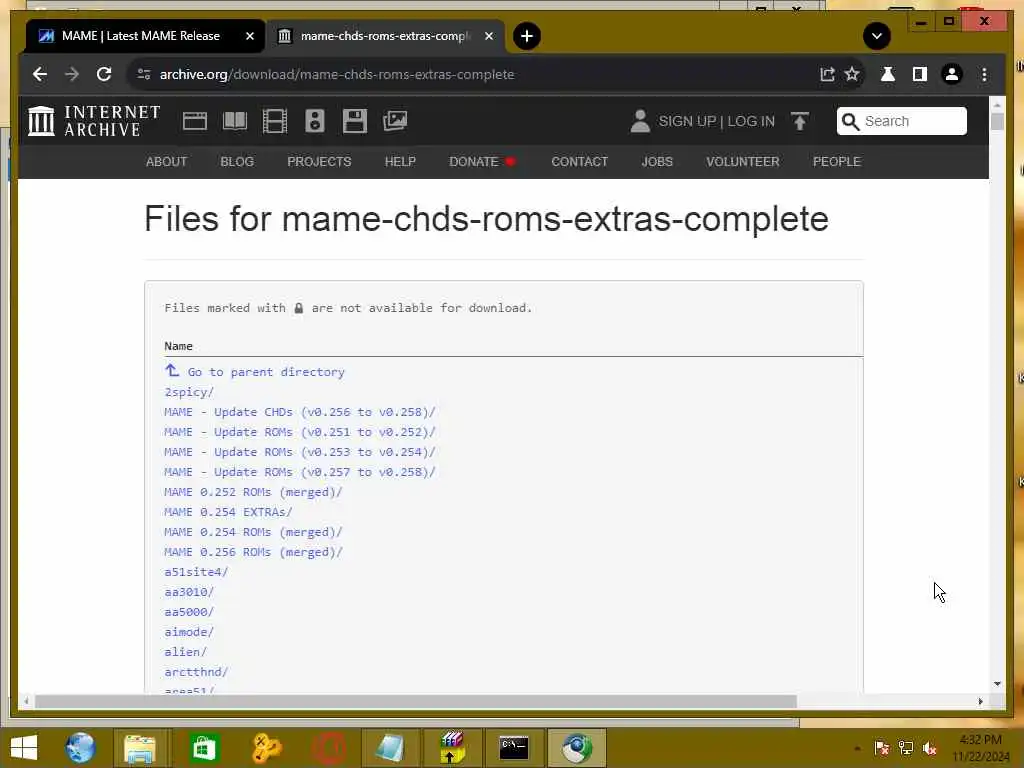Open the aa5000/ folder
This screenshot has width=1024, height=768.
tap(189, 612)
